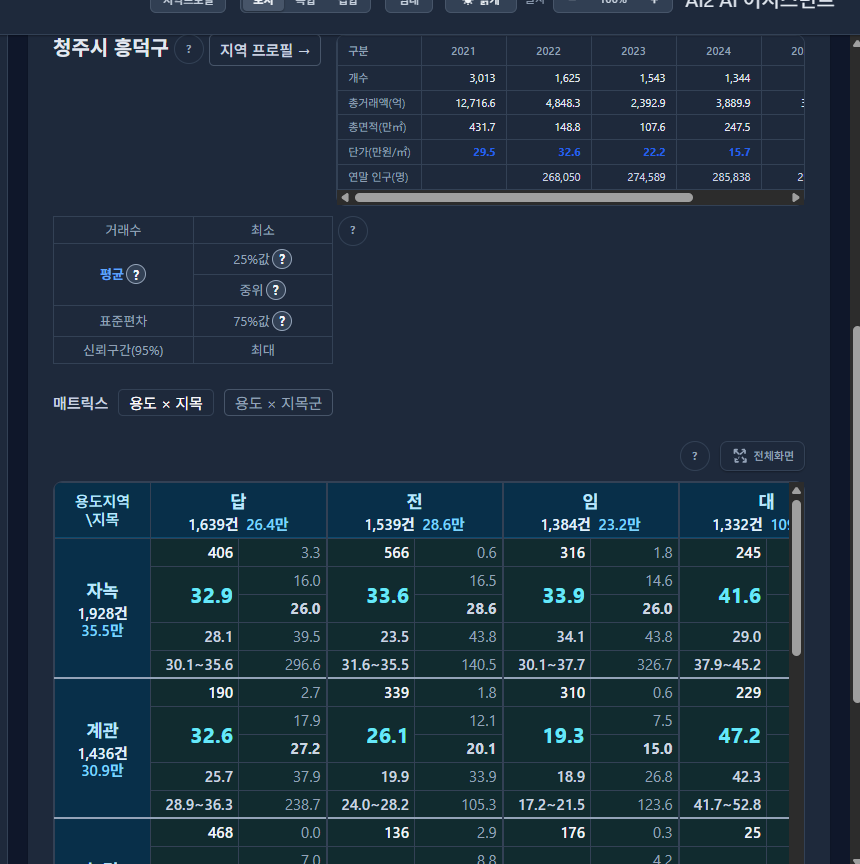The width and height of the screenshot is (860, 864).
Task: Click the 19.3 average in 계관 임 cell
Action: [x=563, y=736]
